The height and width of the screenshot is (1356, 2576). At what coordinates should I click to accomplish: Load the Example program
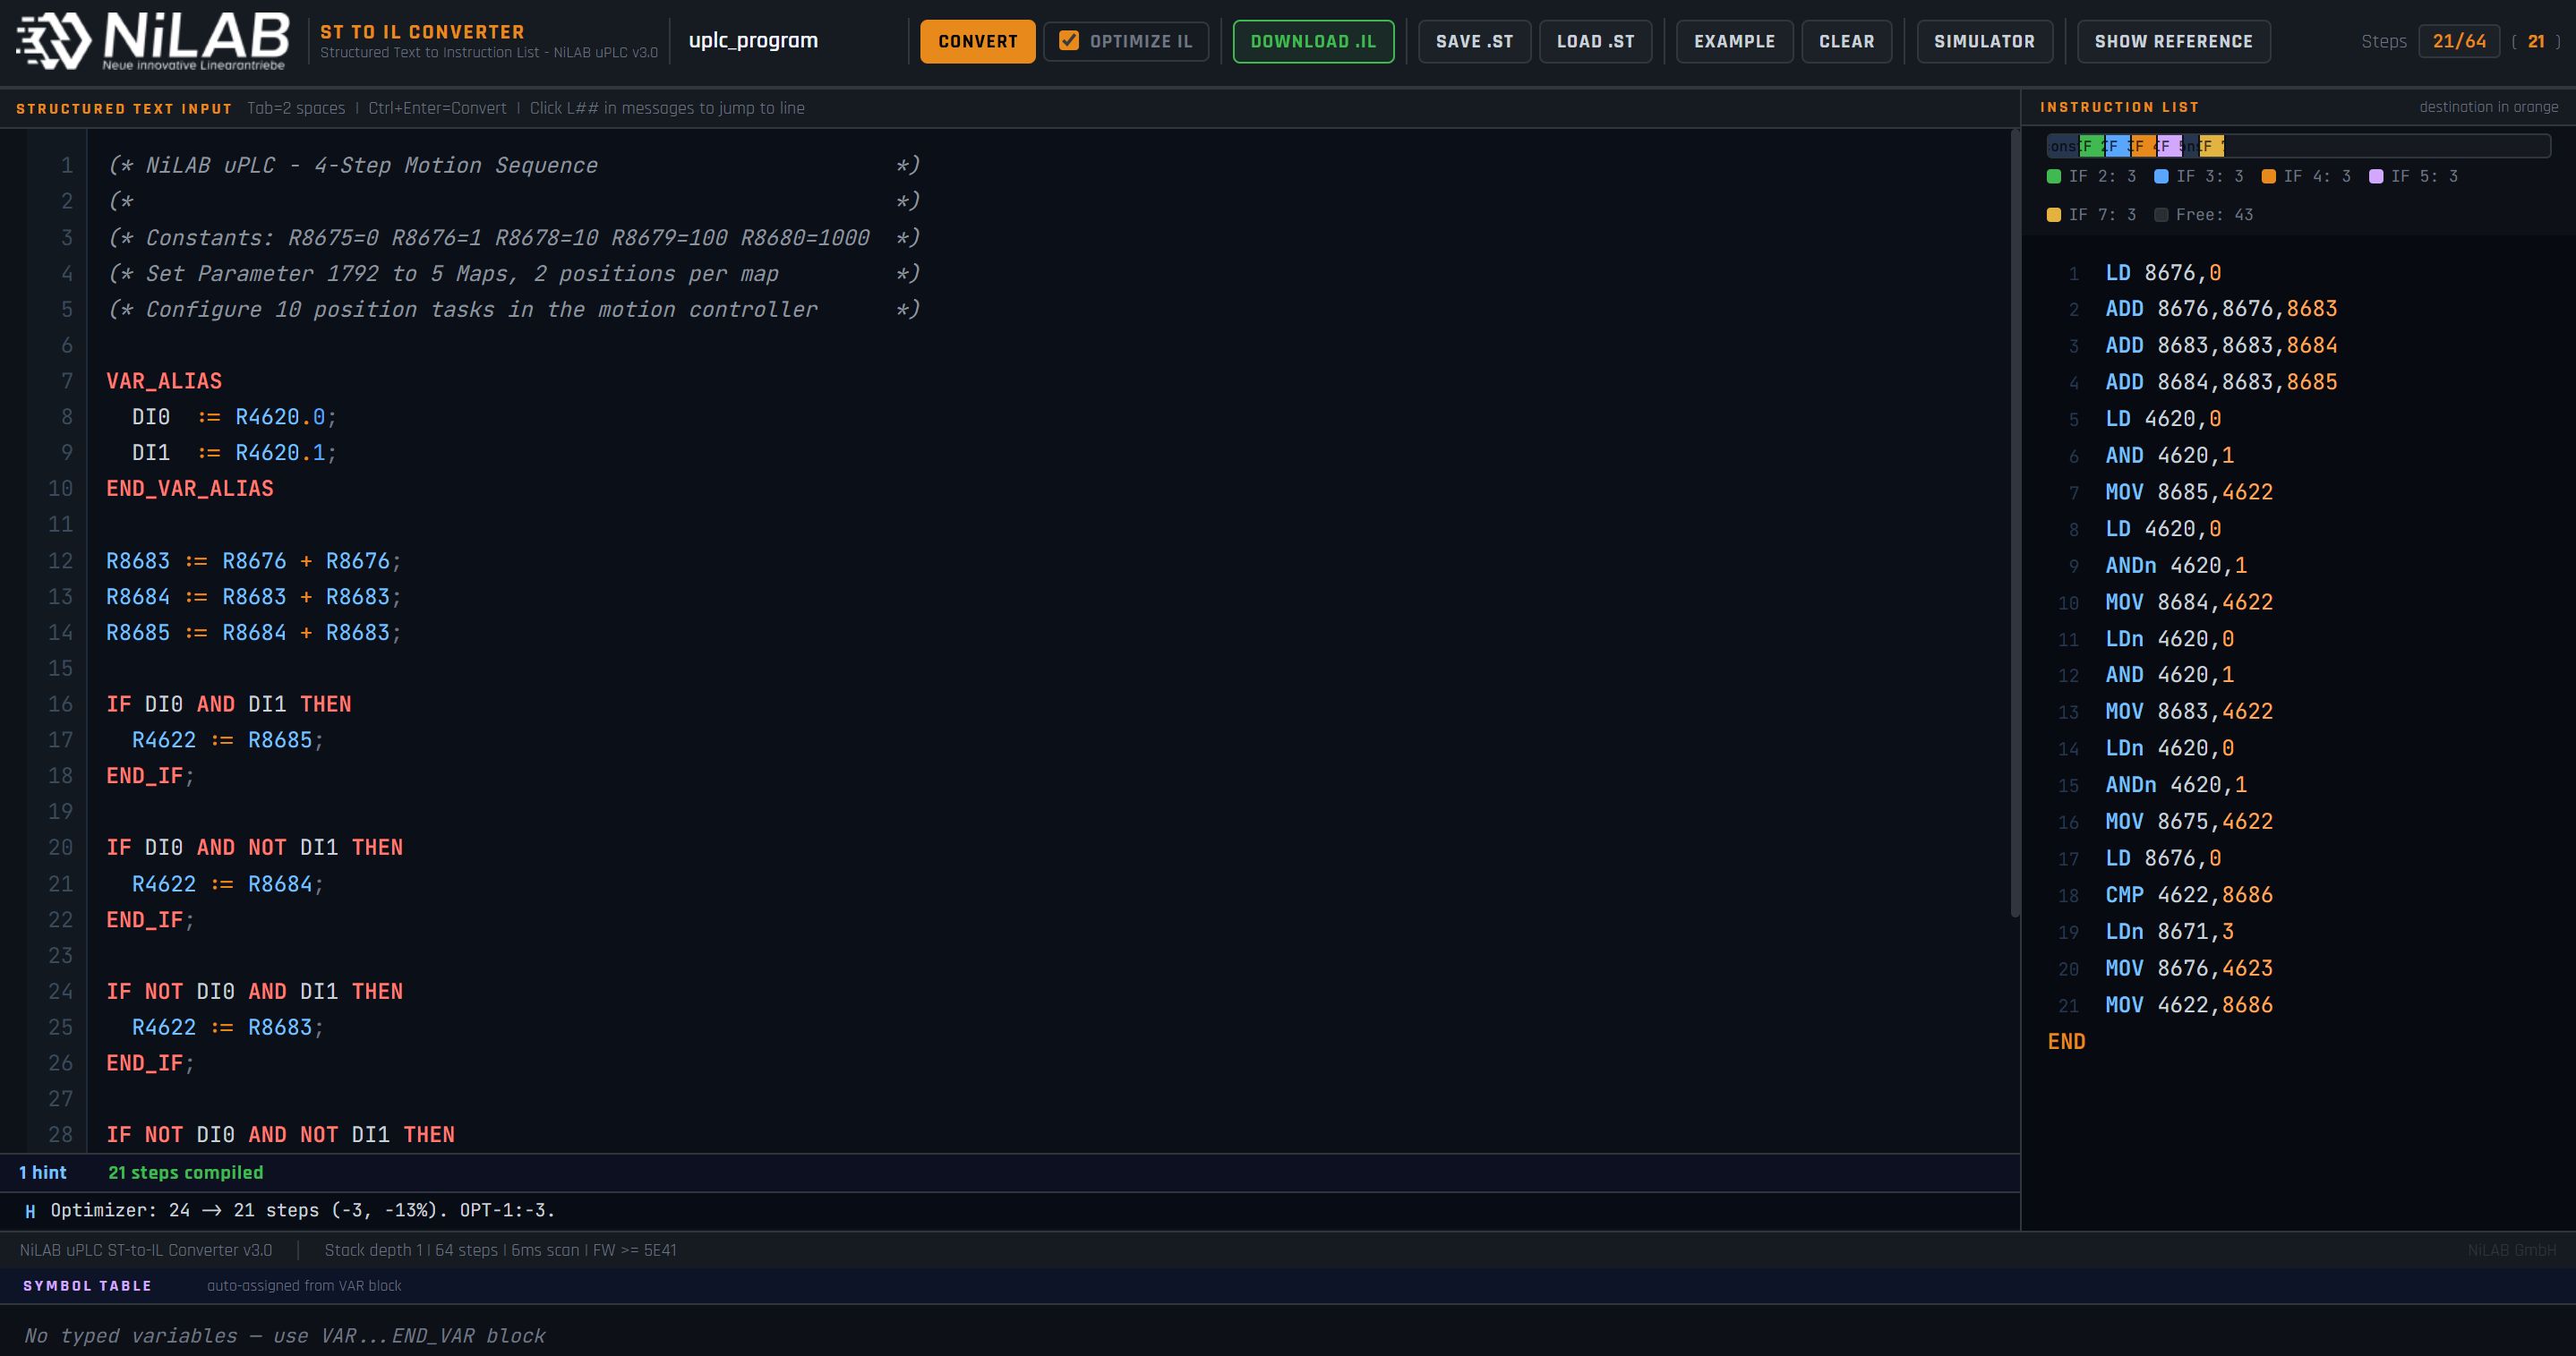pos(1733,41)
